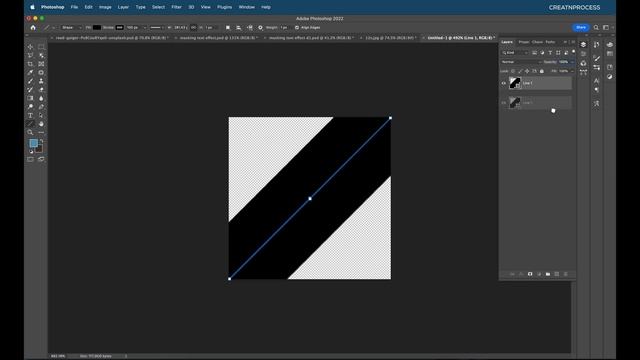Select the Move tool
This screenshot has width=640, height=360.
click(x=30, y=47)
